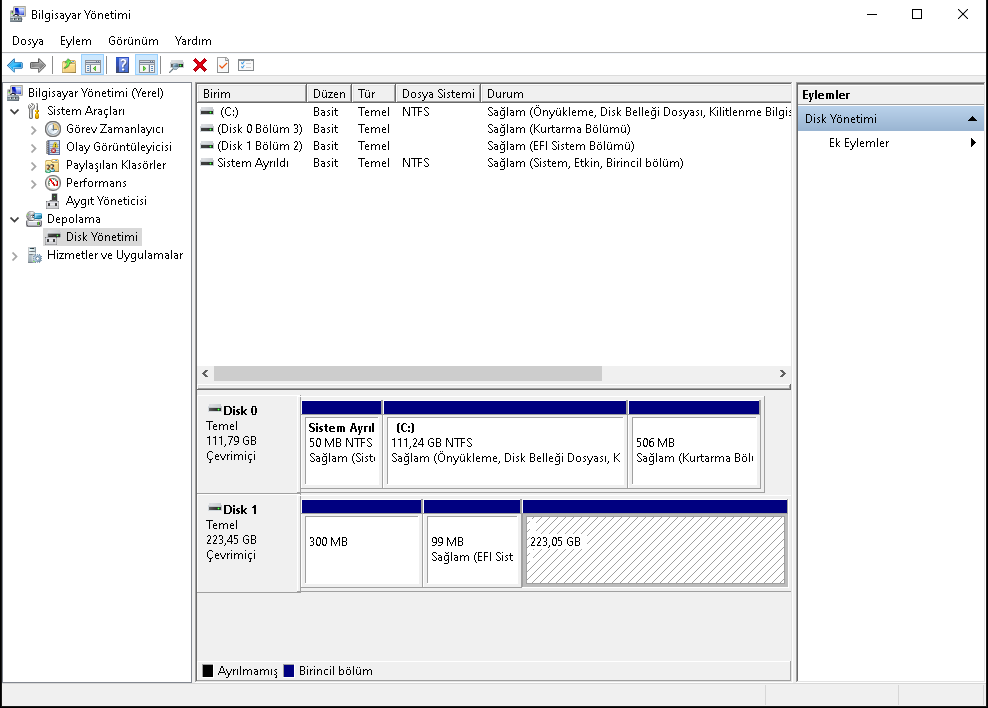The height and width of the screenshot is (708, 988).
Task: Click Ek Eylemler in the actions pane
Action: [859, 143]
